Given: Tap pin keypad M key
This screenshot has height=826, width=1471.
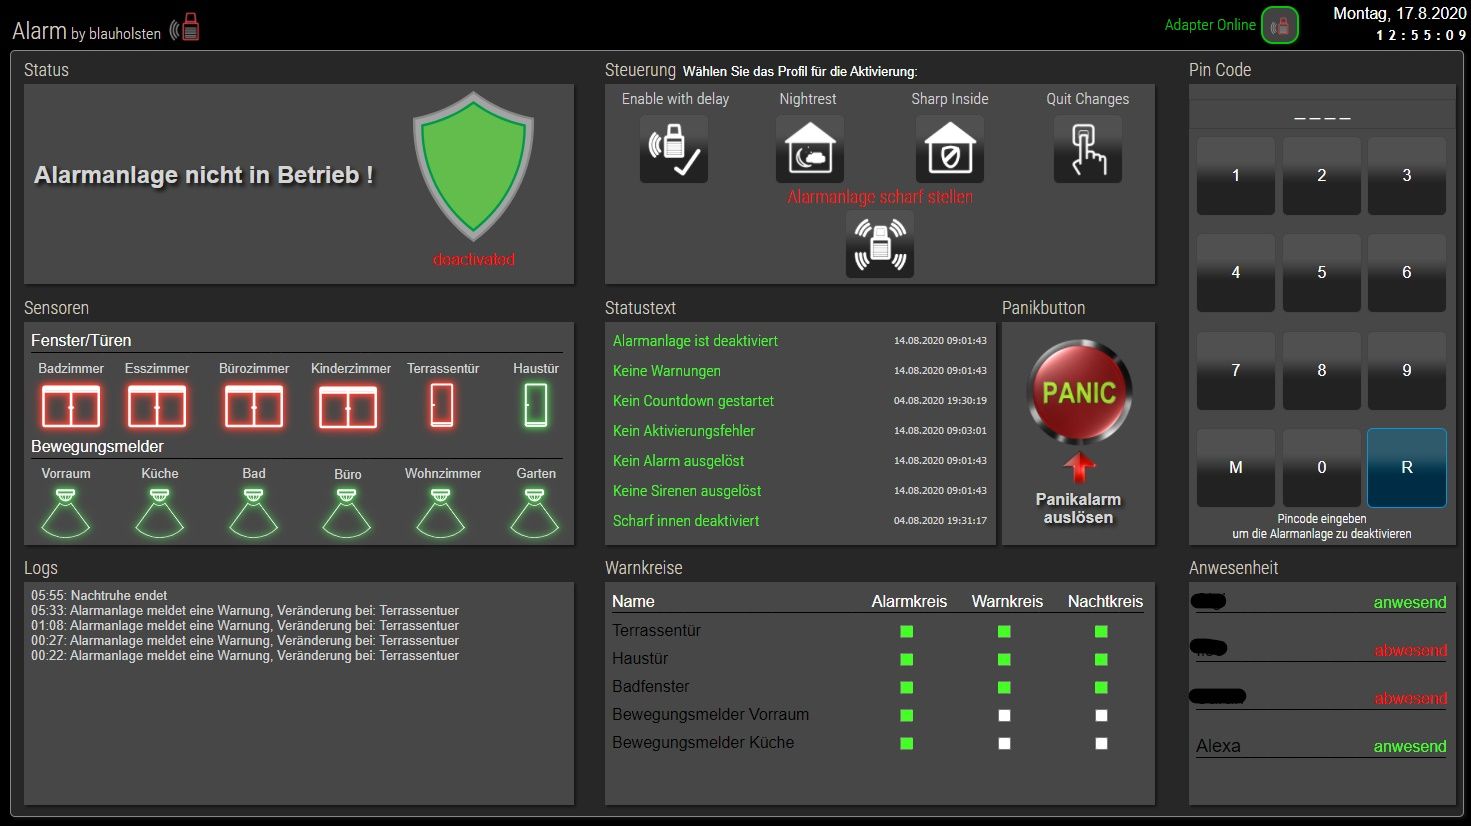Looking at the screenshot, I should tap(1236, 467).
